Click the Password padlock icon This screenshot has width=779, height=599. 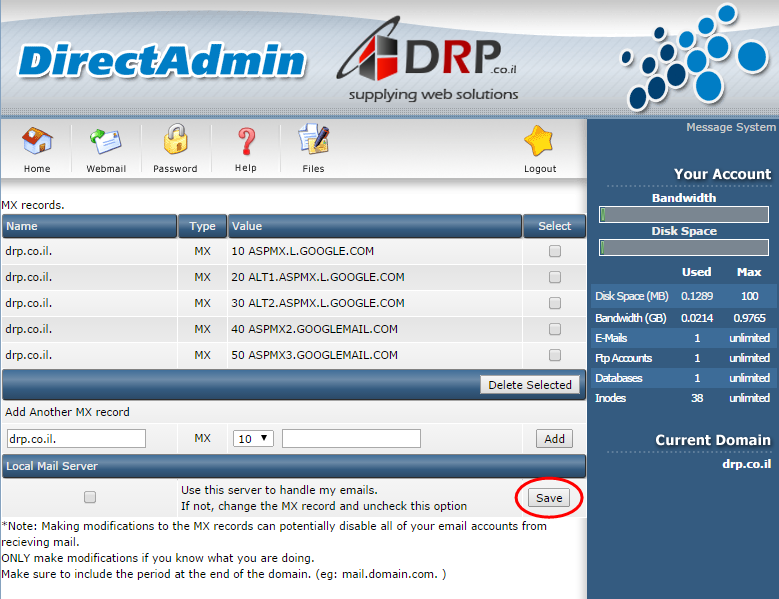175,142
